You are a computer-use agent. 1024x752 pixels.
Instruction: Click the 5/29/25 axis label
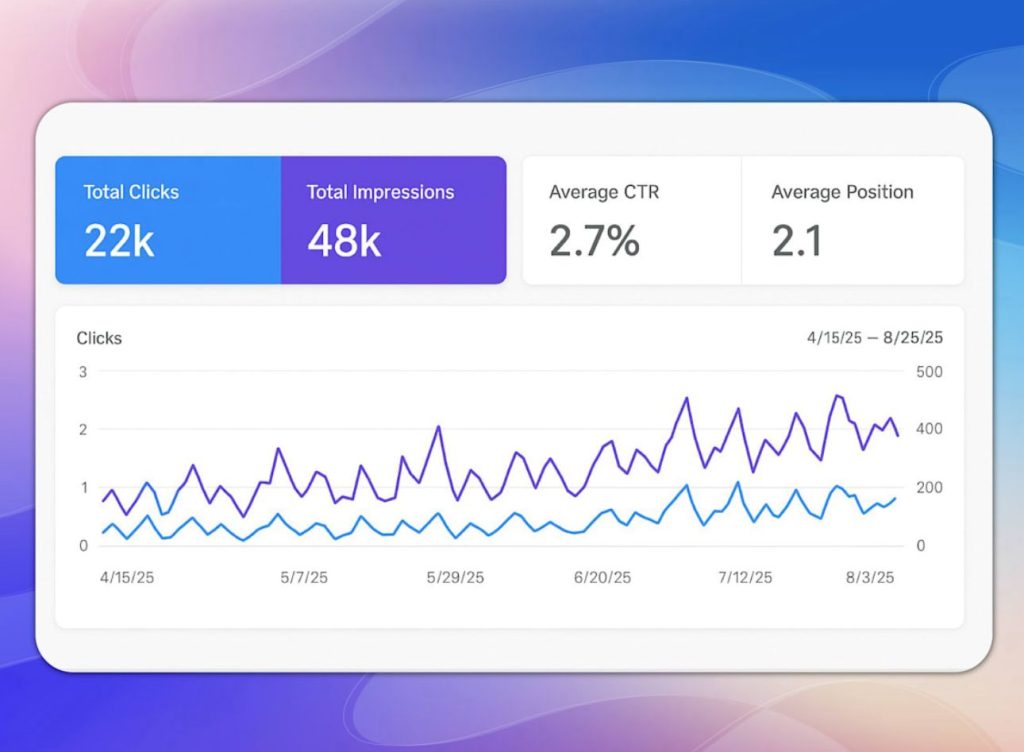tap(453, 576)
